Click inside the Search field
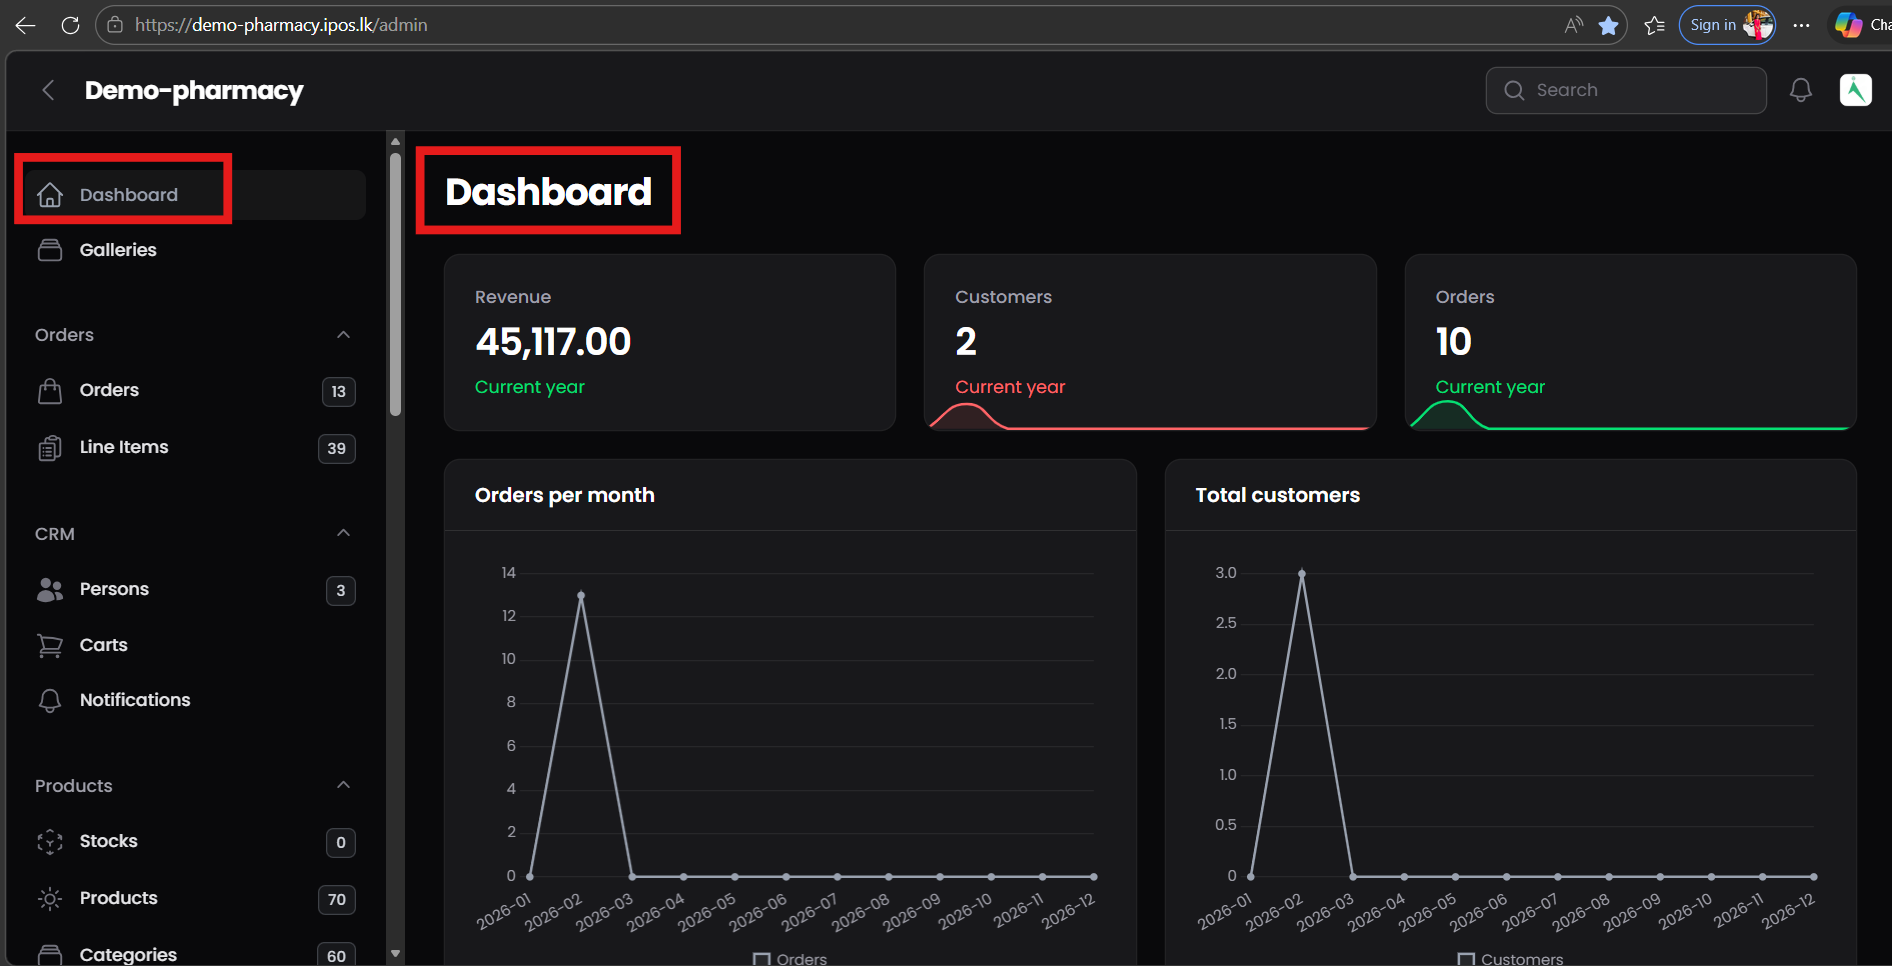The width and height of the screenshot is (1892, 966). click(x=1625, y=90)
